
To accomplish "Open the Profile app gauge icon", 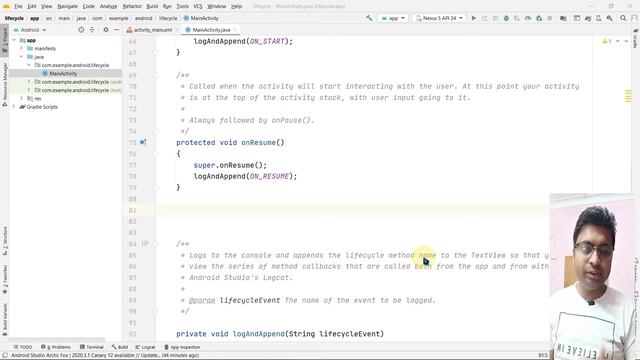I will click(x=528, y=18).
